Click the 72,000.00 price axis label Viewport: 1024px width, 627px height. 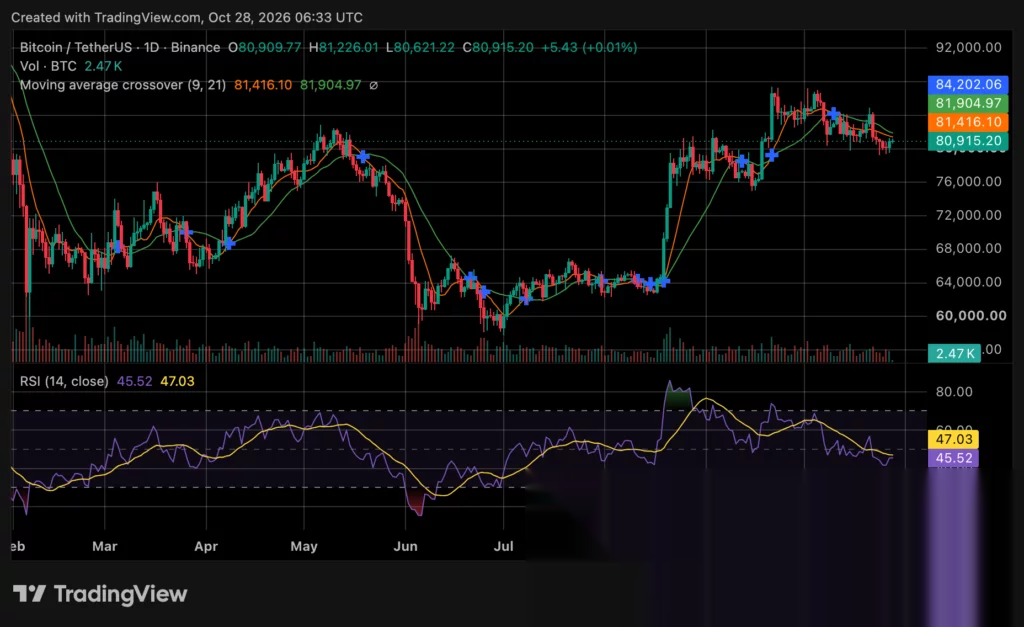click(968, 215)
